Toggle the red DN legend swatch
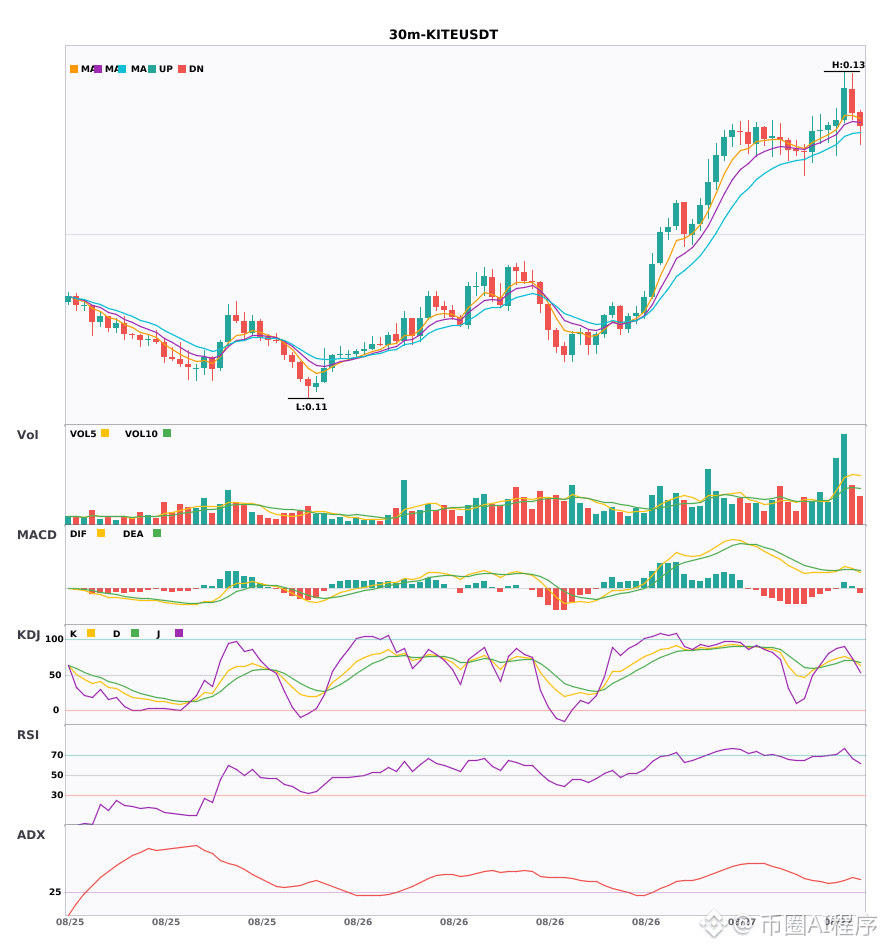The height and width of the screenshot is (950, 885). [182, 69]
